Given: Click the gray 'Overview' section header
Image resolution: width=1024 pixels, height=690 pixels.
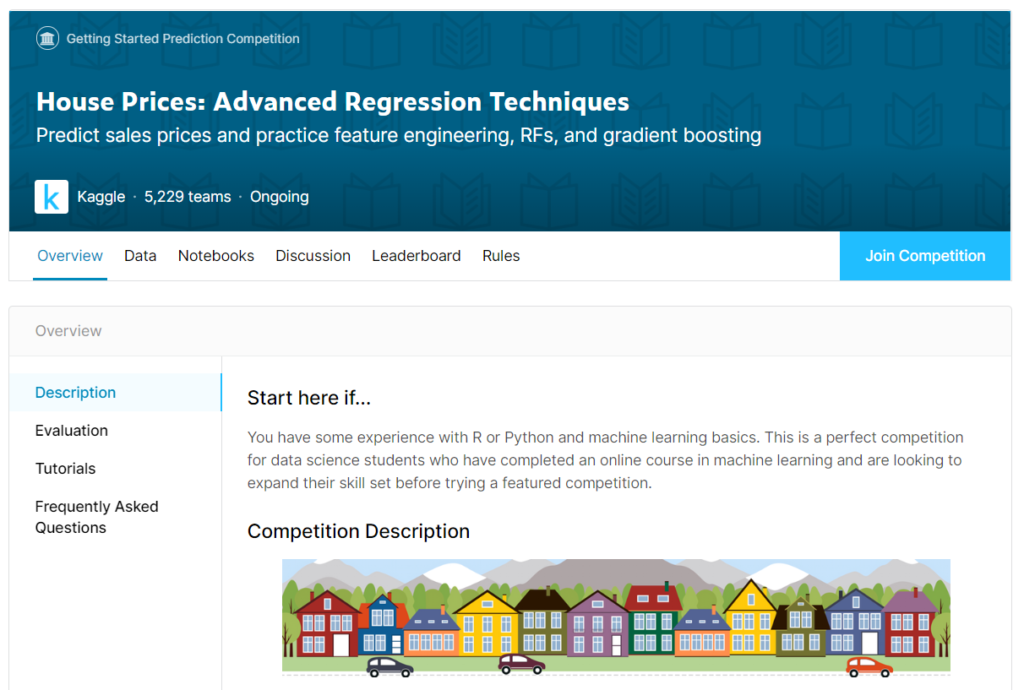Looking at the screenshot, I should tap(69, 331).
